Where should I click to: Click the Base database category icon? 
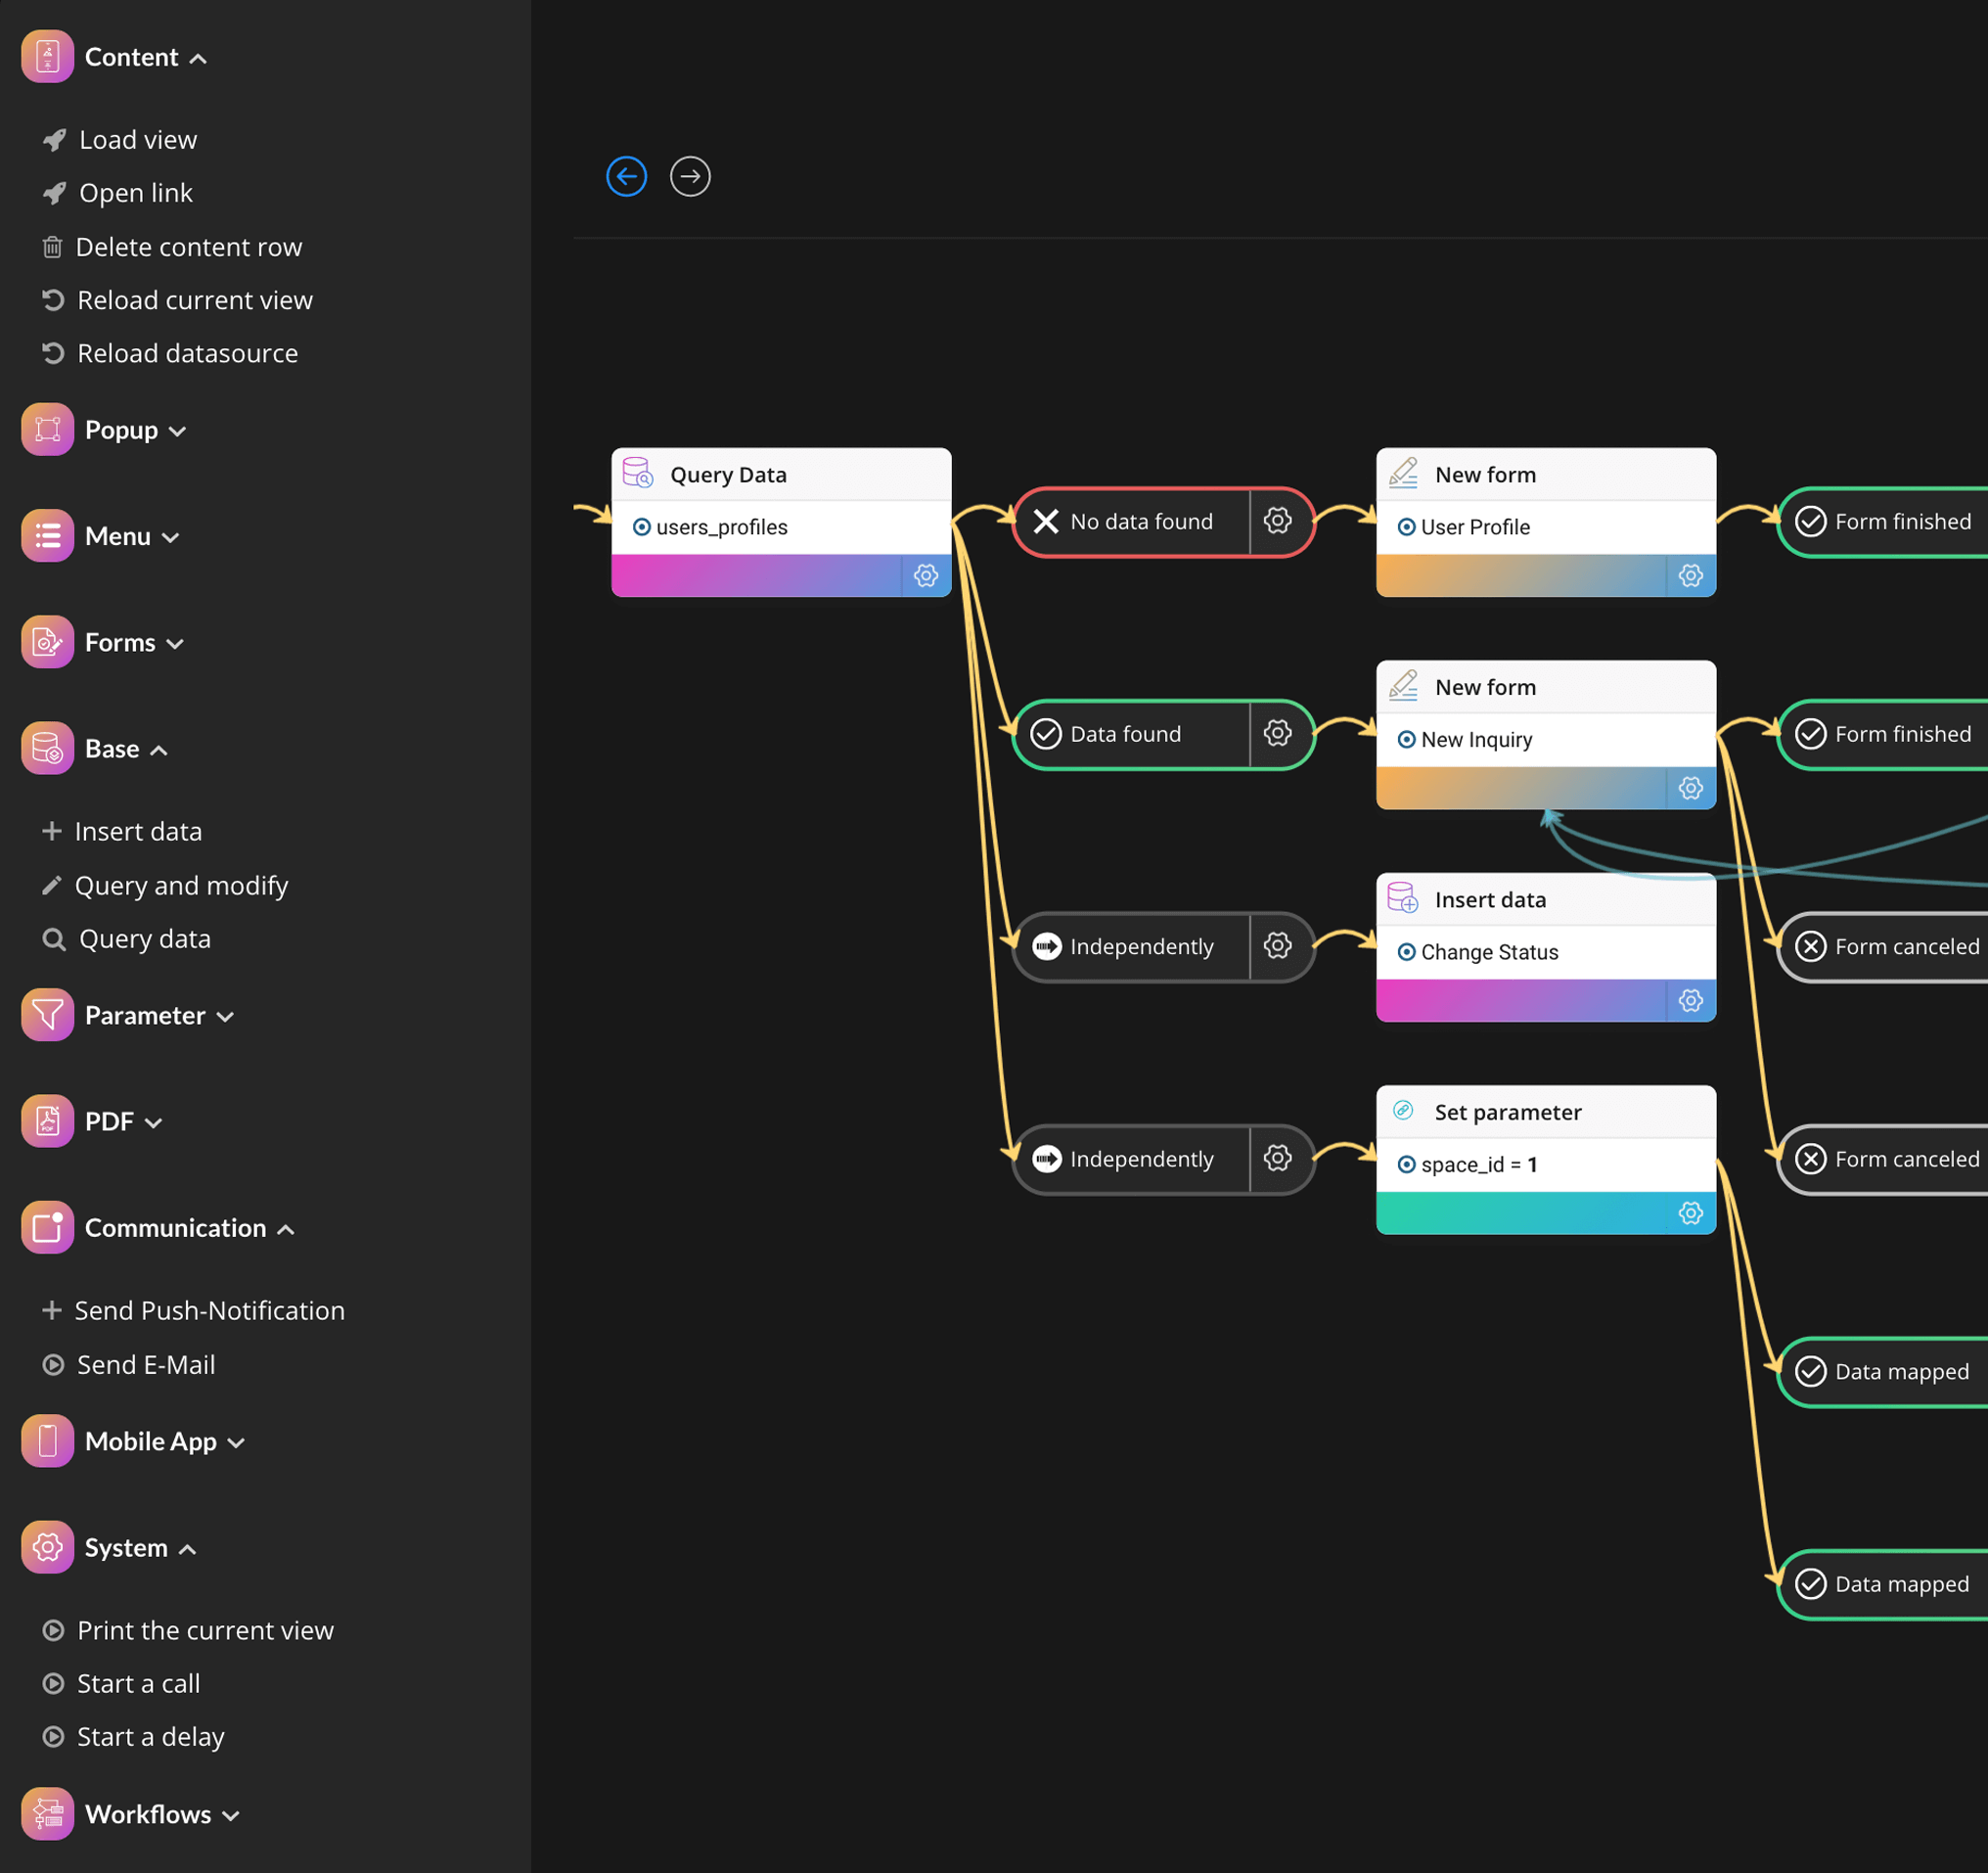tap(47, 748)
